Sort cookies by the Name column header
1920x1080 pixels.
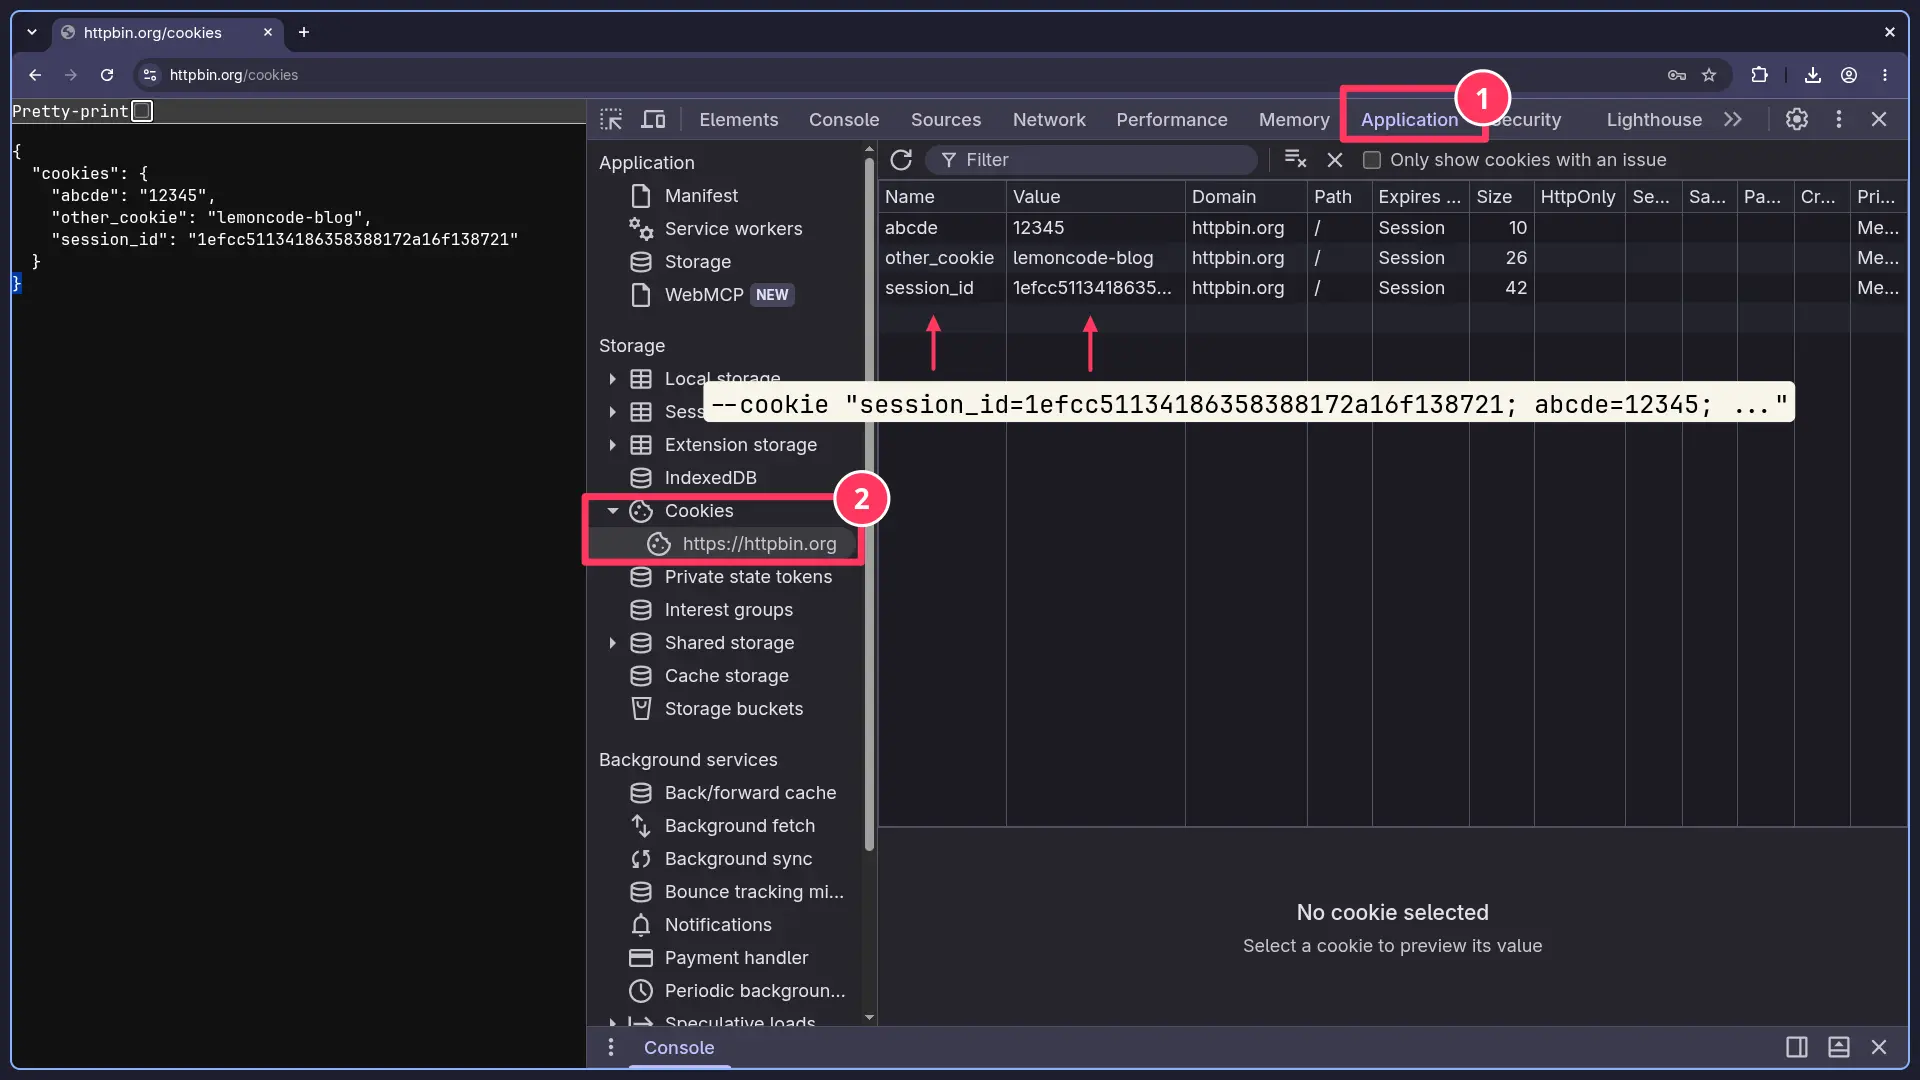pyautogui.click(x=942, y=197)
